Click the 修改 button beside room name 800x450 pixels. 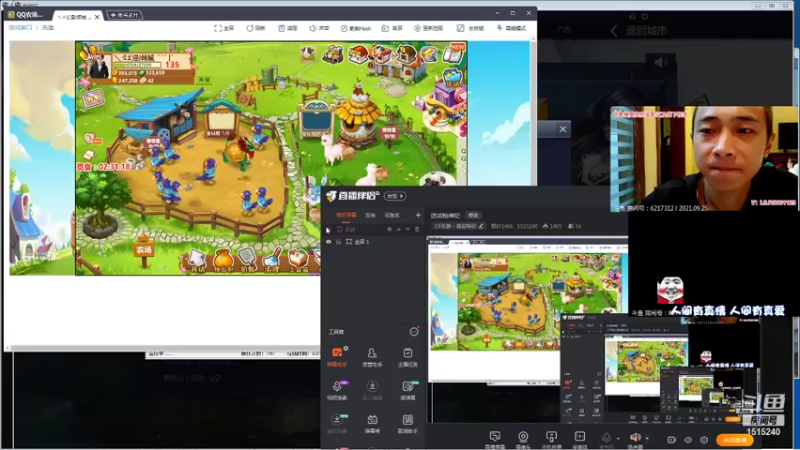point(473,215)
